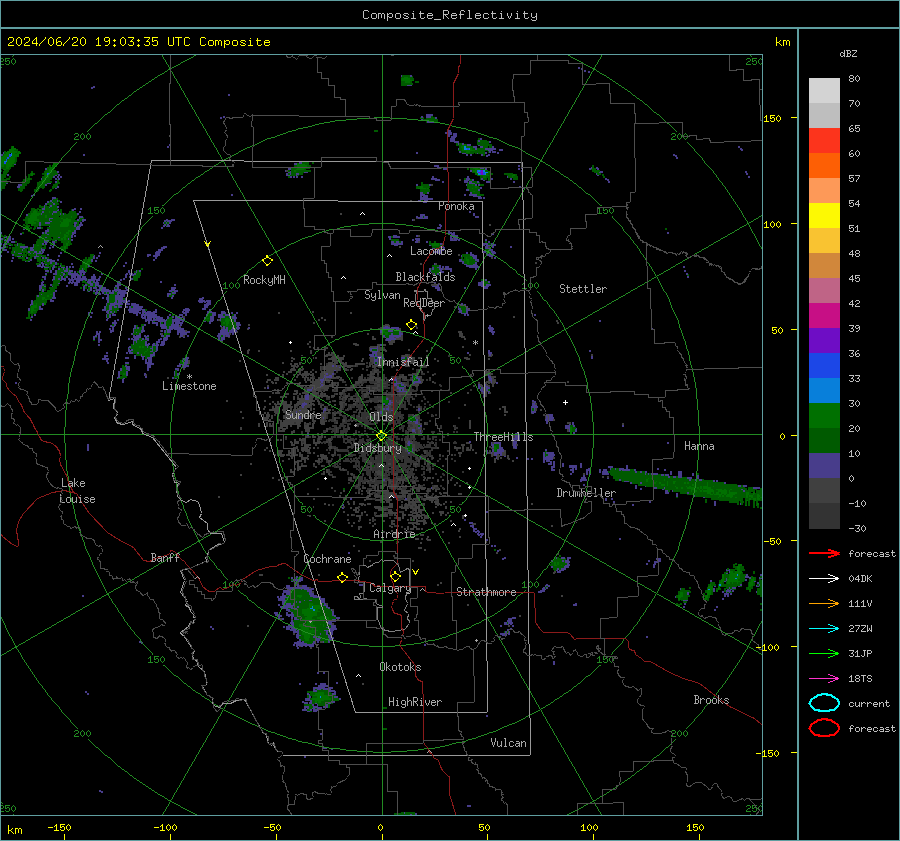Select the 'Okotoks' town label
This screenshot has width=900, height=841.
[x=400, y=667]
